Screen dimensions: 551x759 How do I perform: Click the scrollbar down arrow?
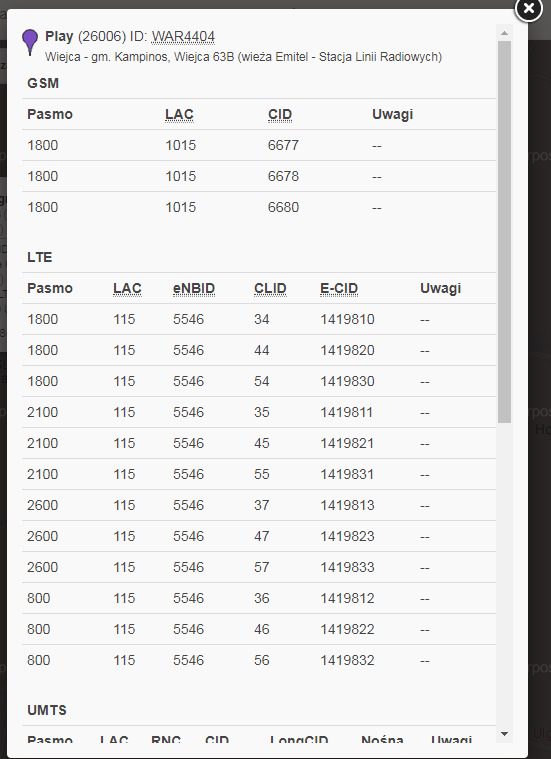click(504, 734)
